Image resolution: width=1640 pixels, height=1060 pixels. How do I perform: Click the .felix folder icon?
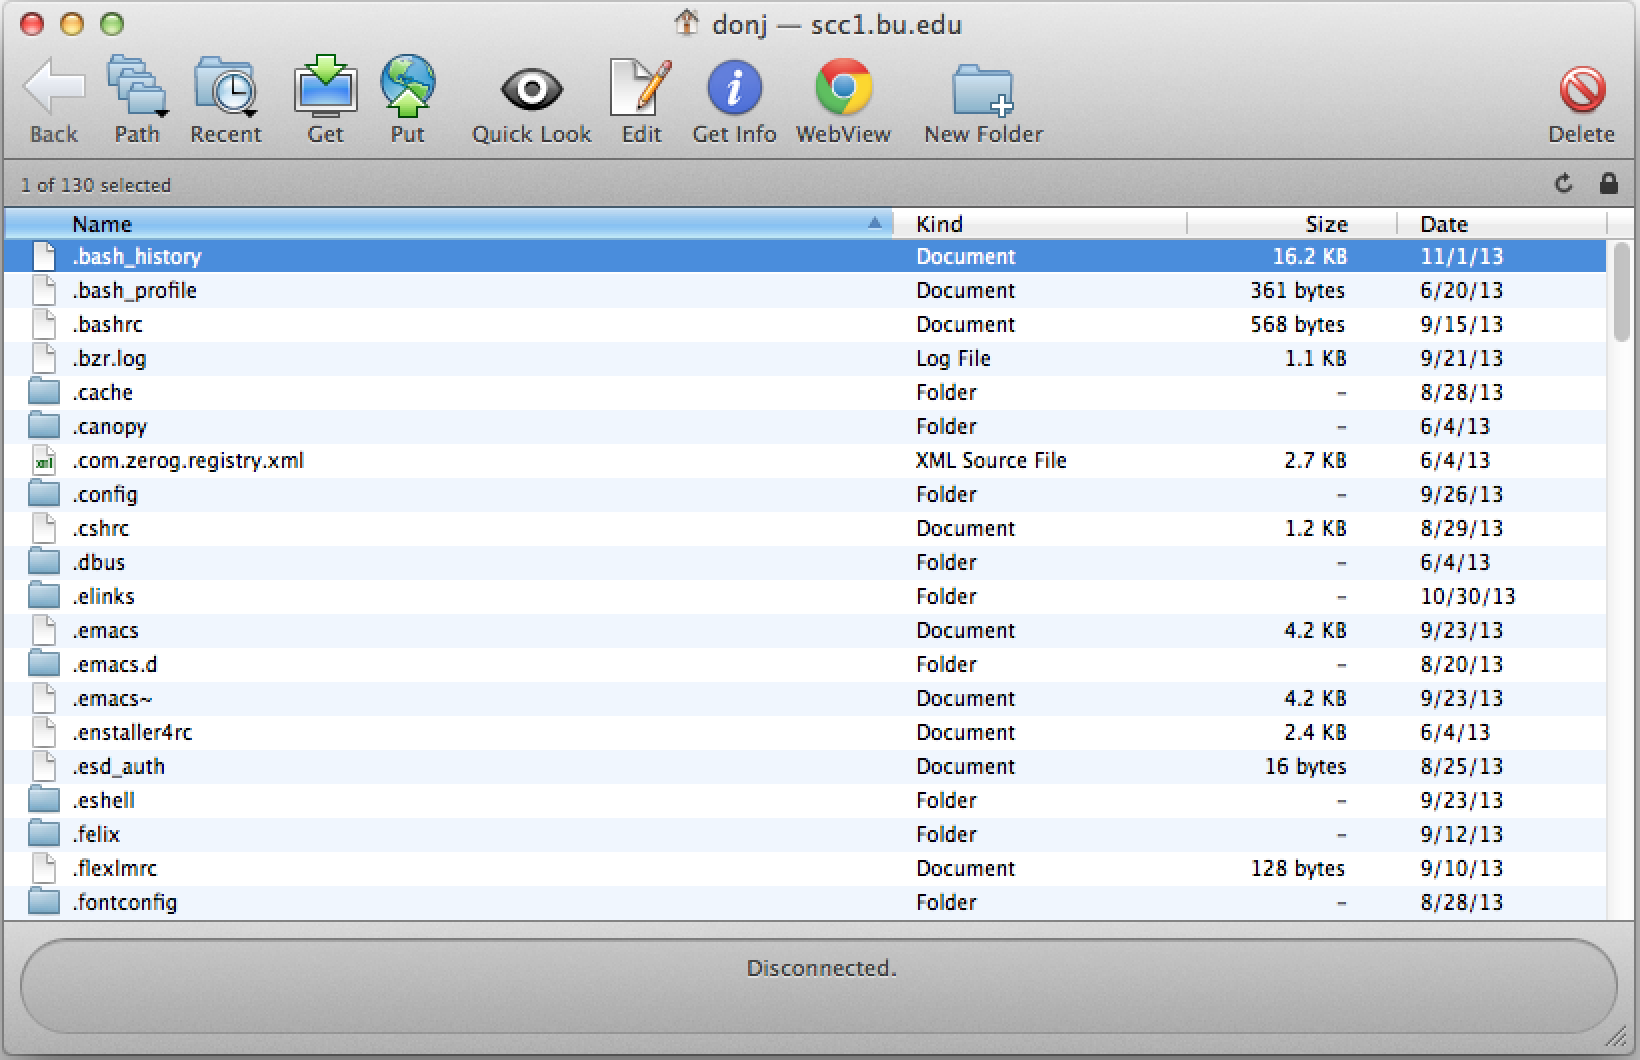44,833
